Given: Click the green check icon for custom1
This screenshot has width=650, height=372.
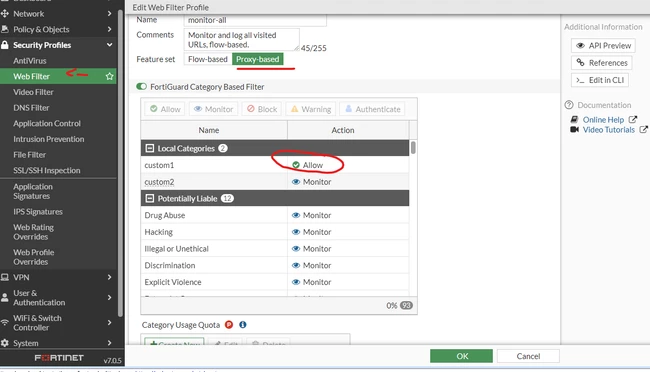Looking at the screenshot, I should [x=296, y=165].
